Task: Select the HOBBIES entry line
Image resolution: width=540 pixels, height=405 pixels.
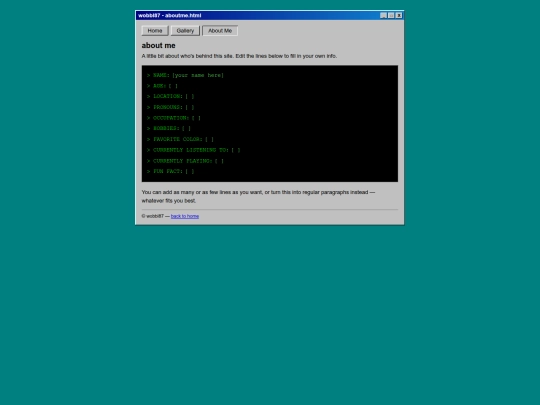Action: point(169,128)
